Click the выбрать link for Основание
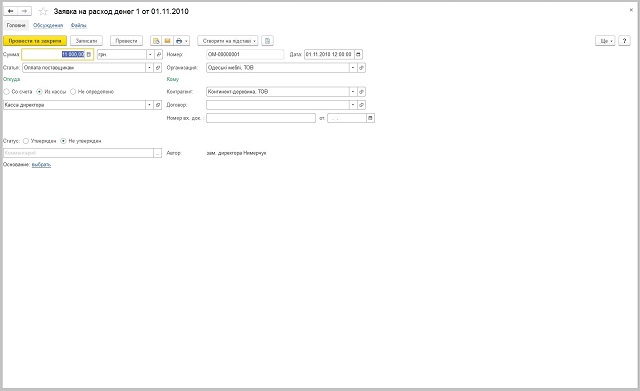Viewport: 640px width, 391px height. tap(41, 164)
